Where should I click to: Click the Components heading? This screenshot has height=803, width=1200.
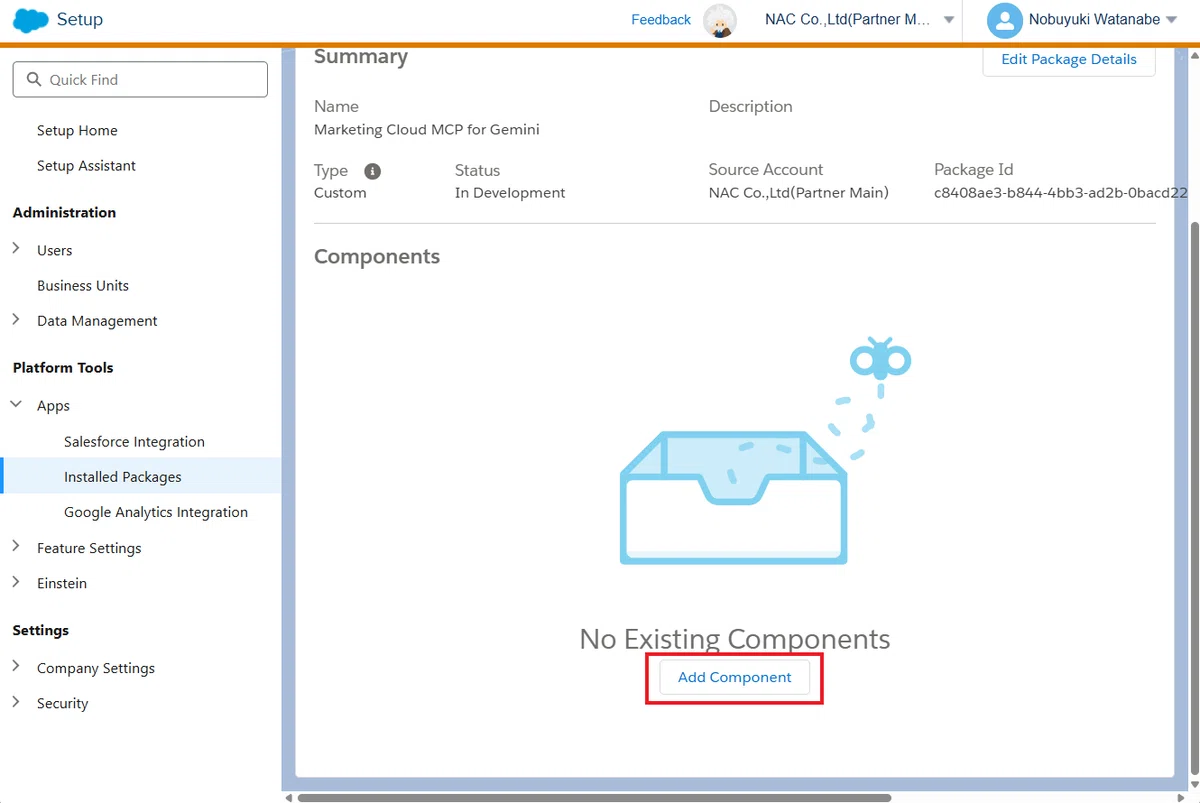(x=377, y=257)
